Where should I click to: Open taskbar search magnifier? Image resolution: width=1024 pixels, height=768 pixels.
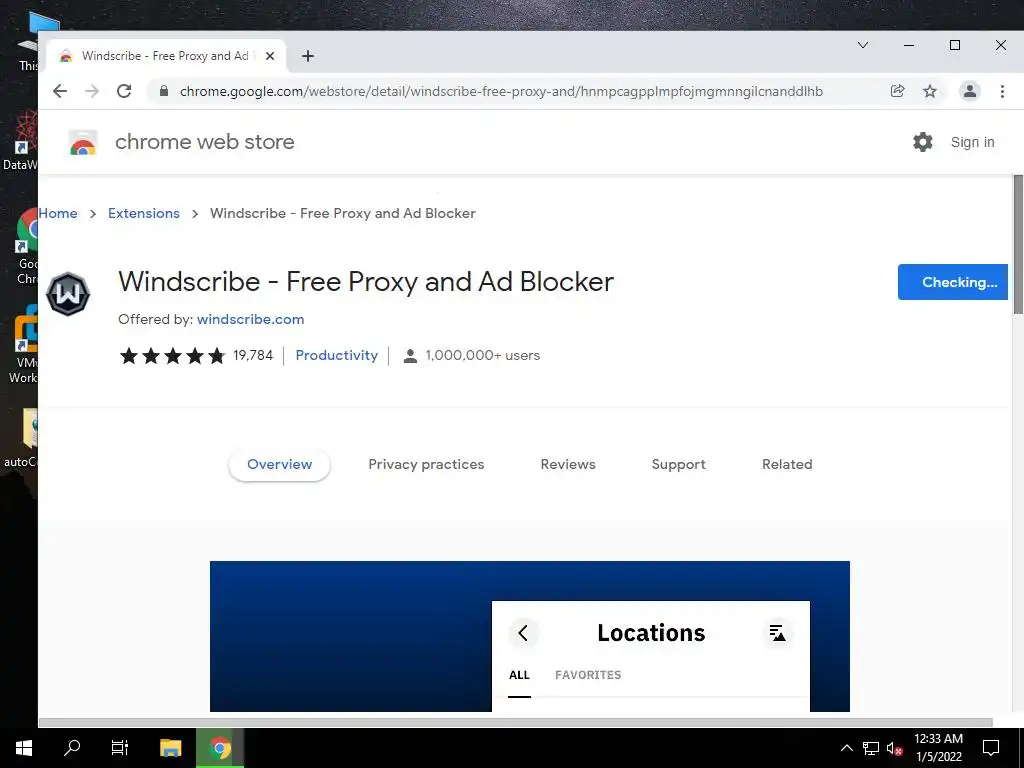click(x=72, y=748)
